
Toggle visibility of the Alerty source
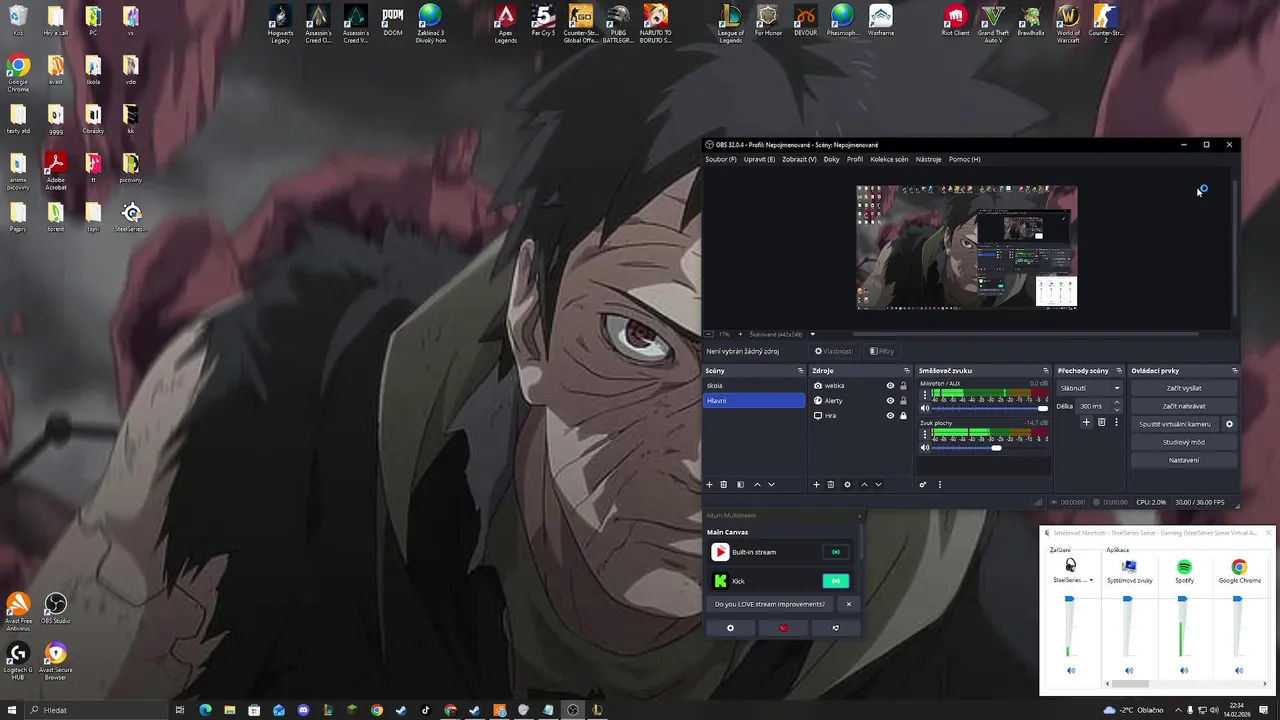[890, 401]
